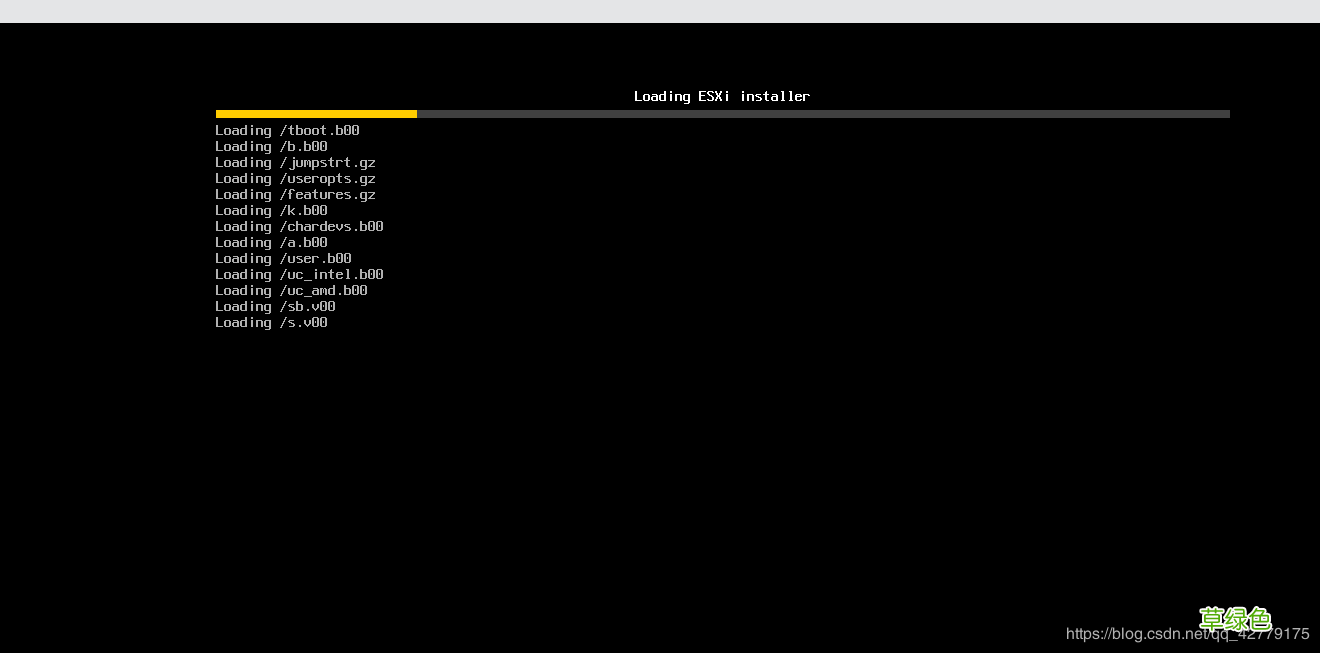Viewport: 1320px width, 653px height.
Task: Select the line Loading /uc_intel.b00
Action: coord(299,274)
